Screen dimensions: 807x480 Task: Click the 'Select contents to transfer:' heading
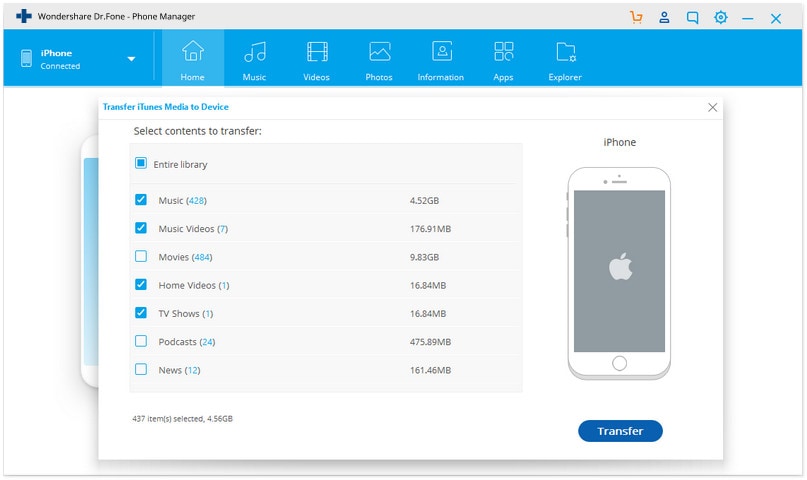pyautogui.click(x=198, y=131)
